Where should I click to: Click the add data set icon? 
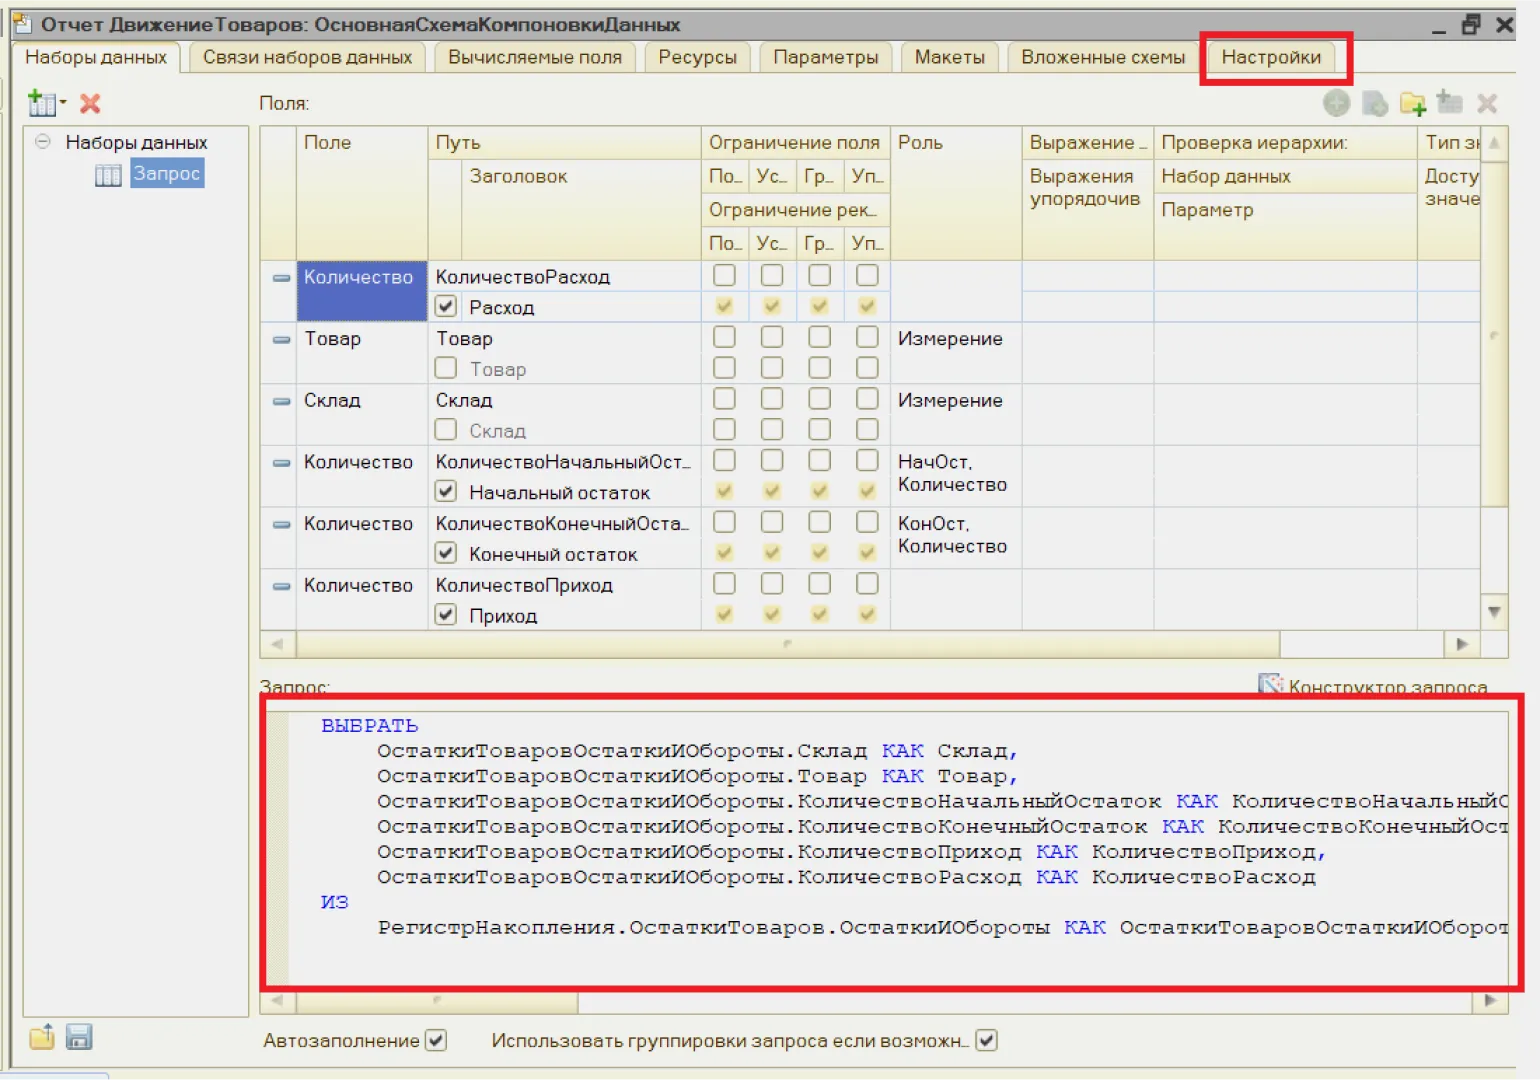tap(42, 103)
